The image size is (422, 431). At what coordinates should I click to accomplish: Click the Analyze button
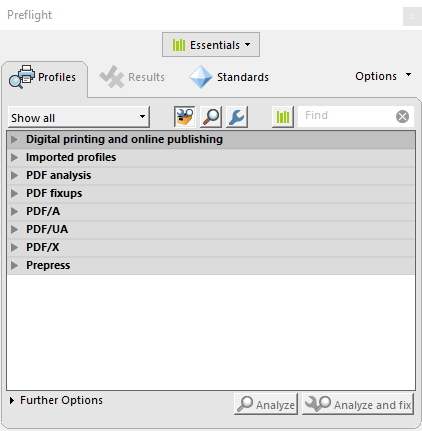click(266, 404)
